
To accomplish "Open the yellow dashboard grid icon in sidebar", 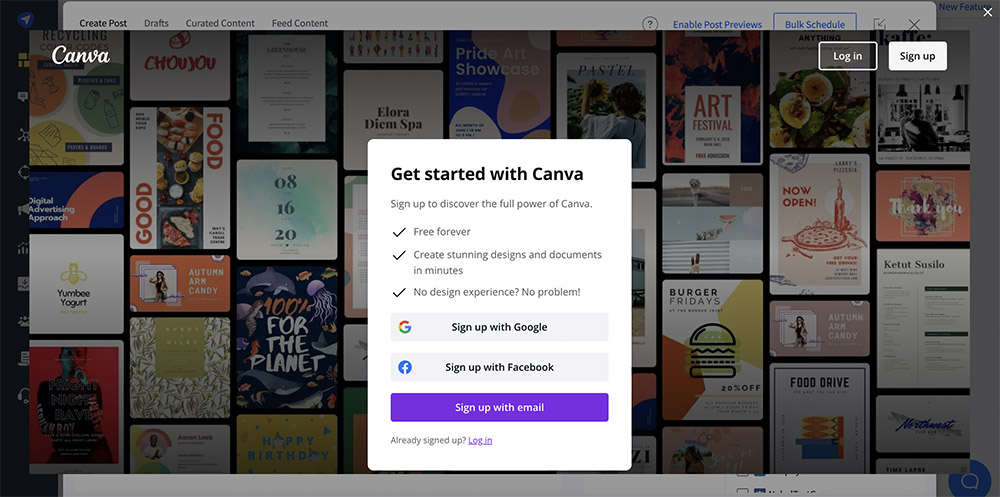I will [24, 60].
